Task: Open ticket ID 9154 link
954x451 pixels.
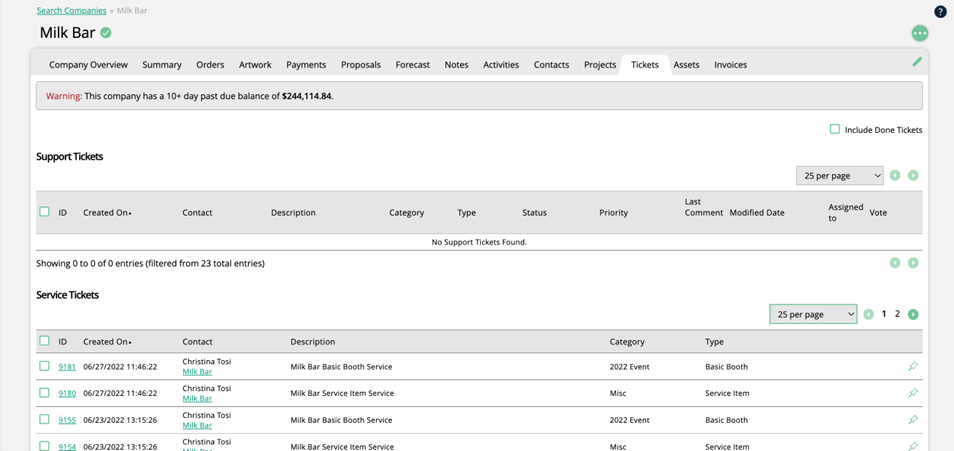Action: [x=67, y=447]
